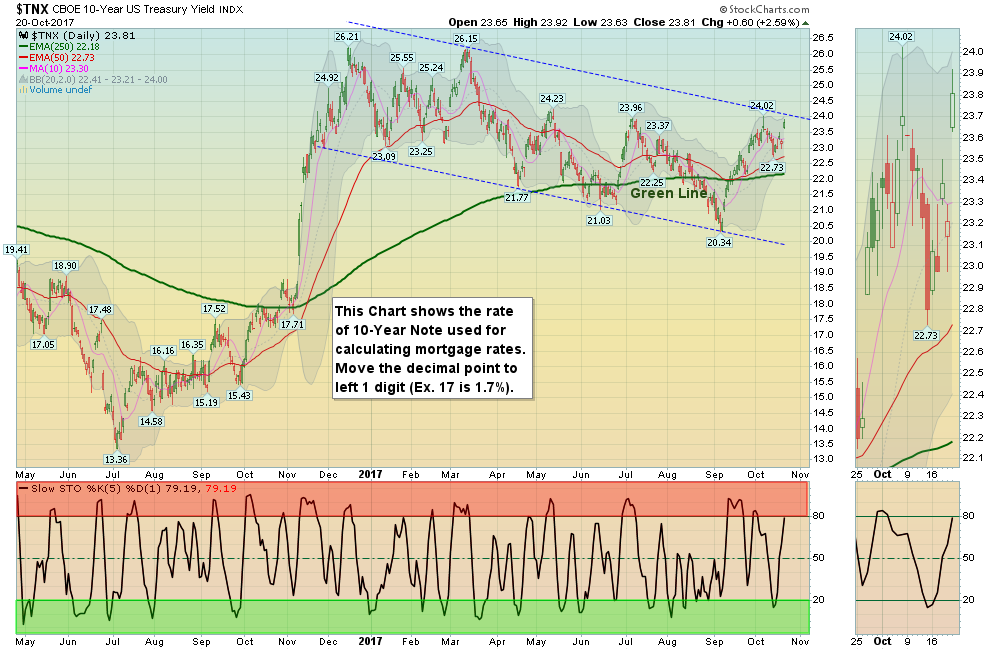The height and width of the screenshot is (650, 1000).
Task: Click the Close 23.81 value
Action: (x=664, y=22)
